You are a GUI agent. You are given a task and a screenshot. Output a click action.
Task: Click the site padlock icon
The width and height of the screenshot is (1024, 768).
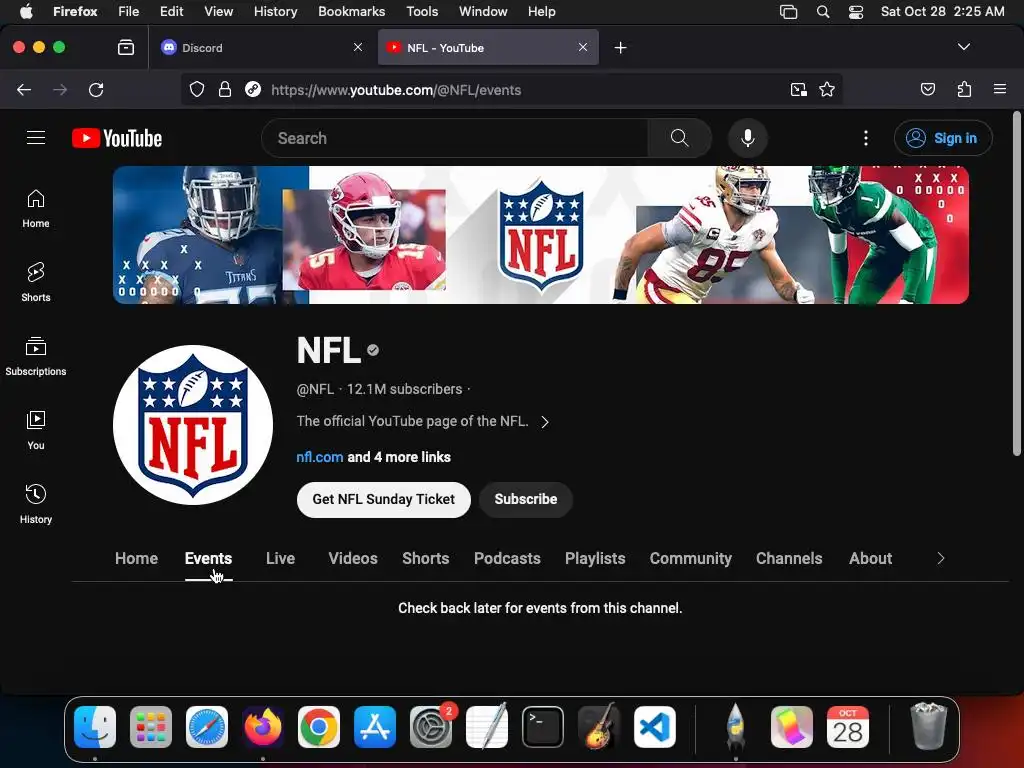click(x=225, y=89)
